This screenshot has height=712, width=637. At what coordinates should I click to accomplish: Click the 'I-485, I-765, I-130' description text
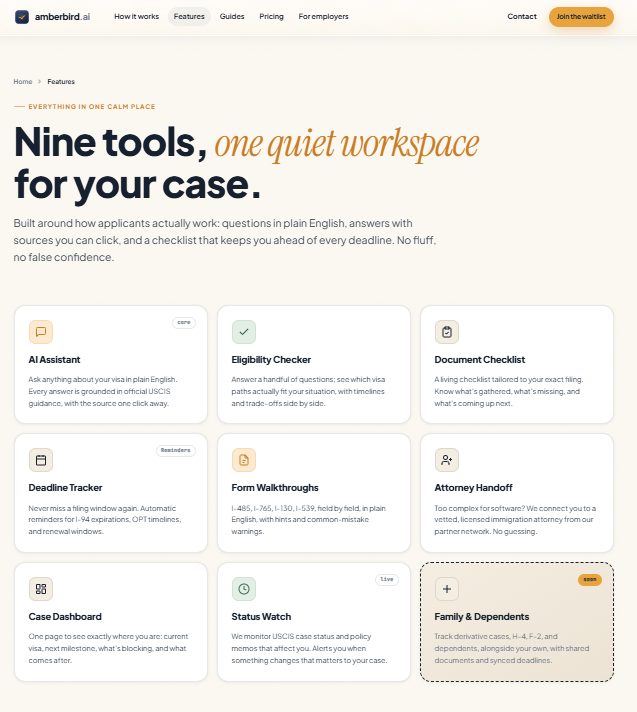coord(309,520)
